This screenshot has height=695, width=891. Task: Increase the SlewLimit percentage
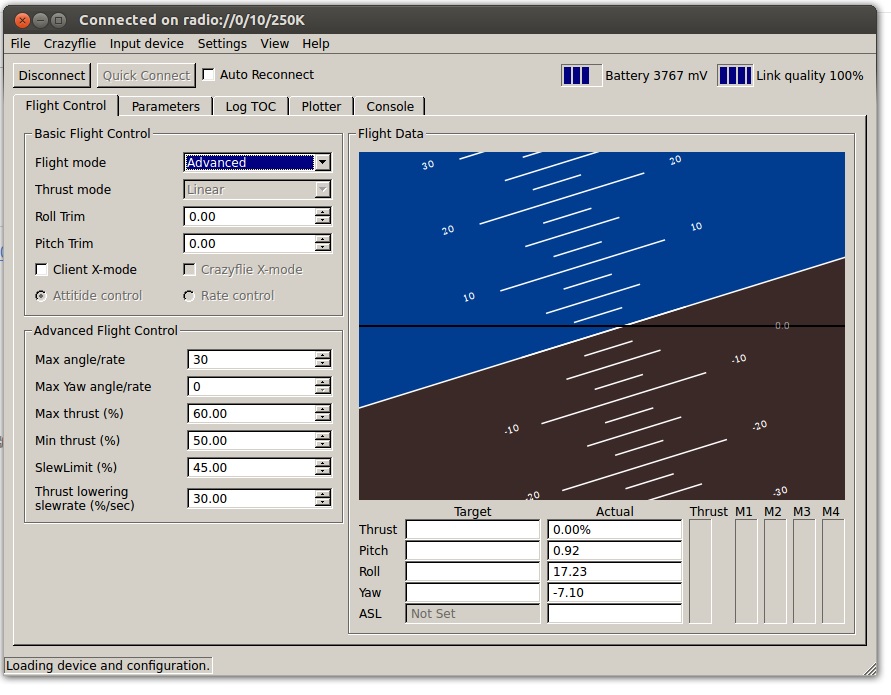[x=322, y=463]
